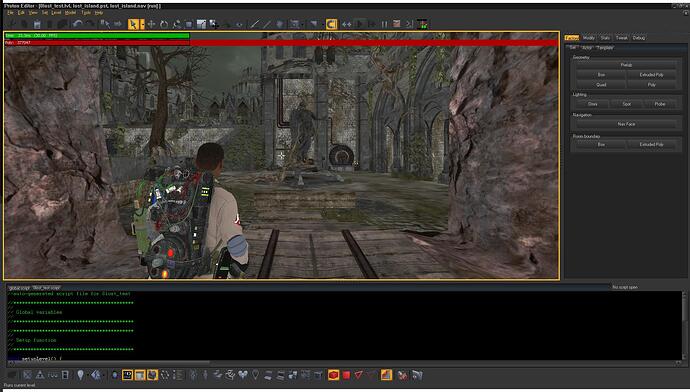Click the Nav Face navigation button
Image resolution: width=690 pixels, height=392 pixels.
(x=626, y=125)
